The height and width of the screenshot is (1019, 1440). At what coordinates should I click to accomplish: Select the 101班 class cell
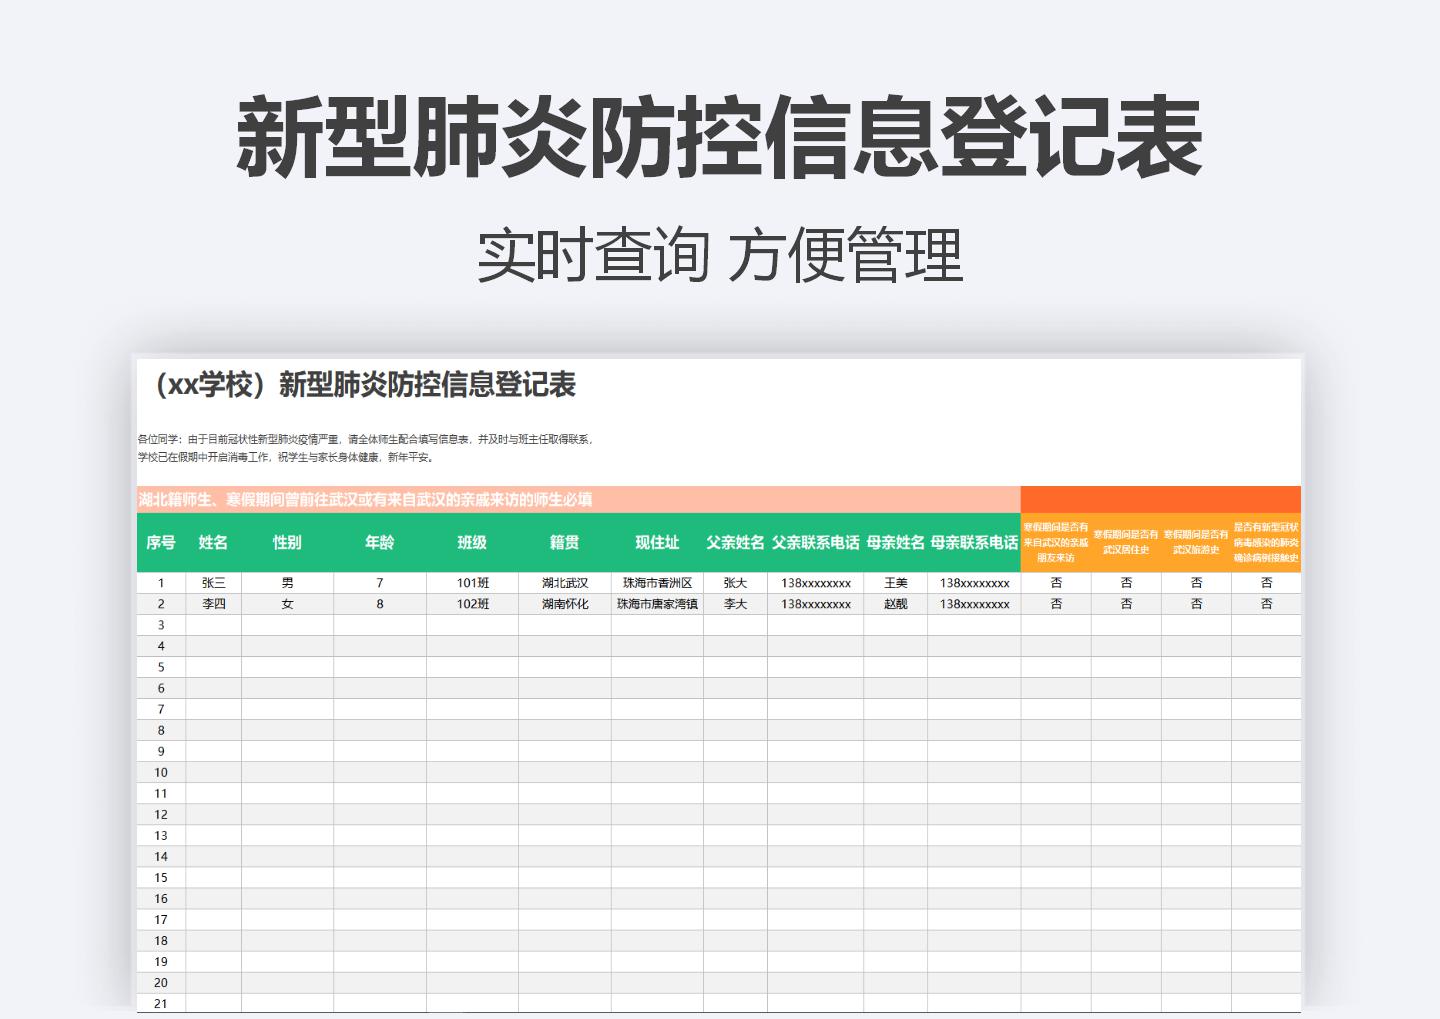[x=473, y=582]
